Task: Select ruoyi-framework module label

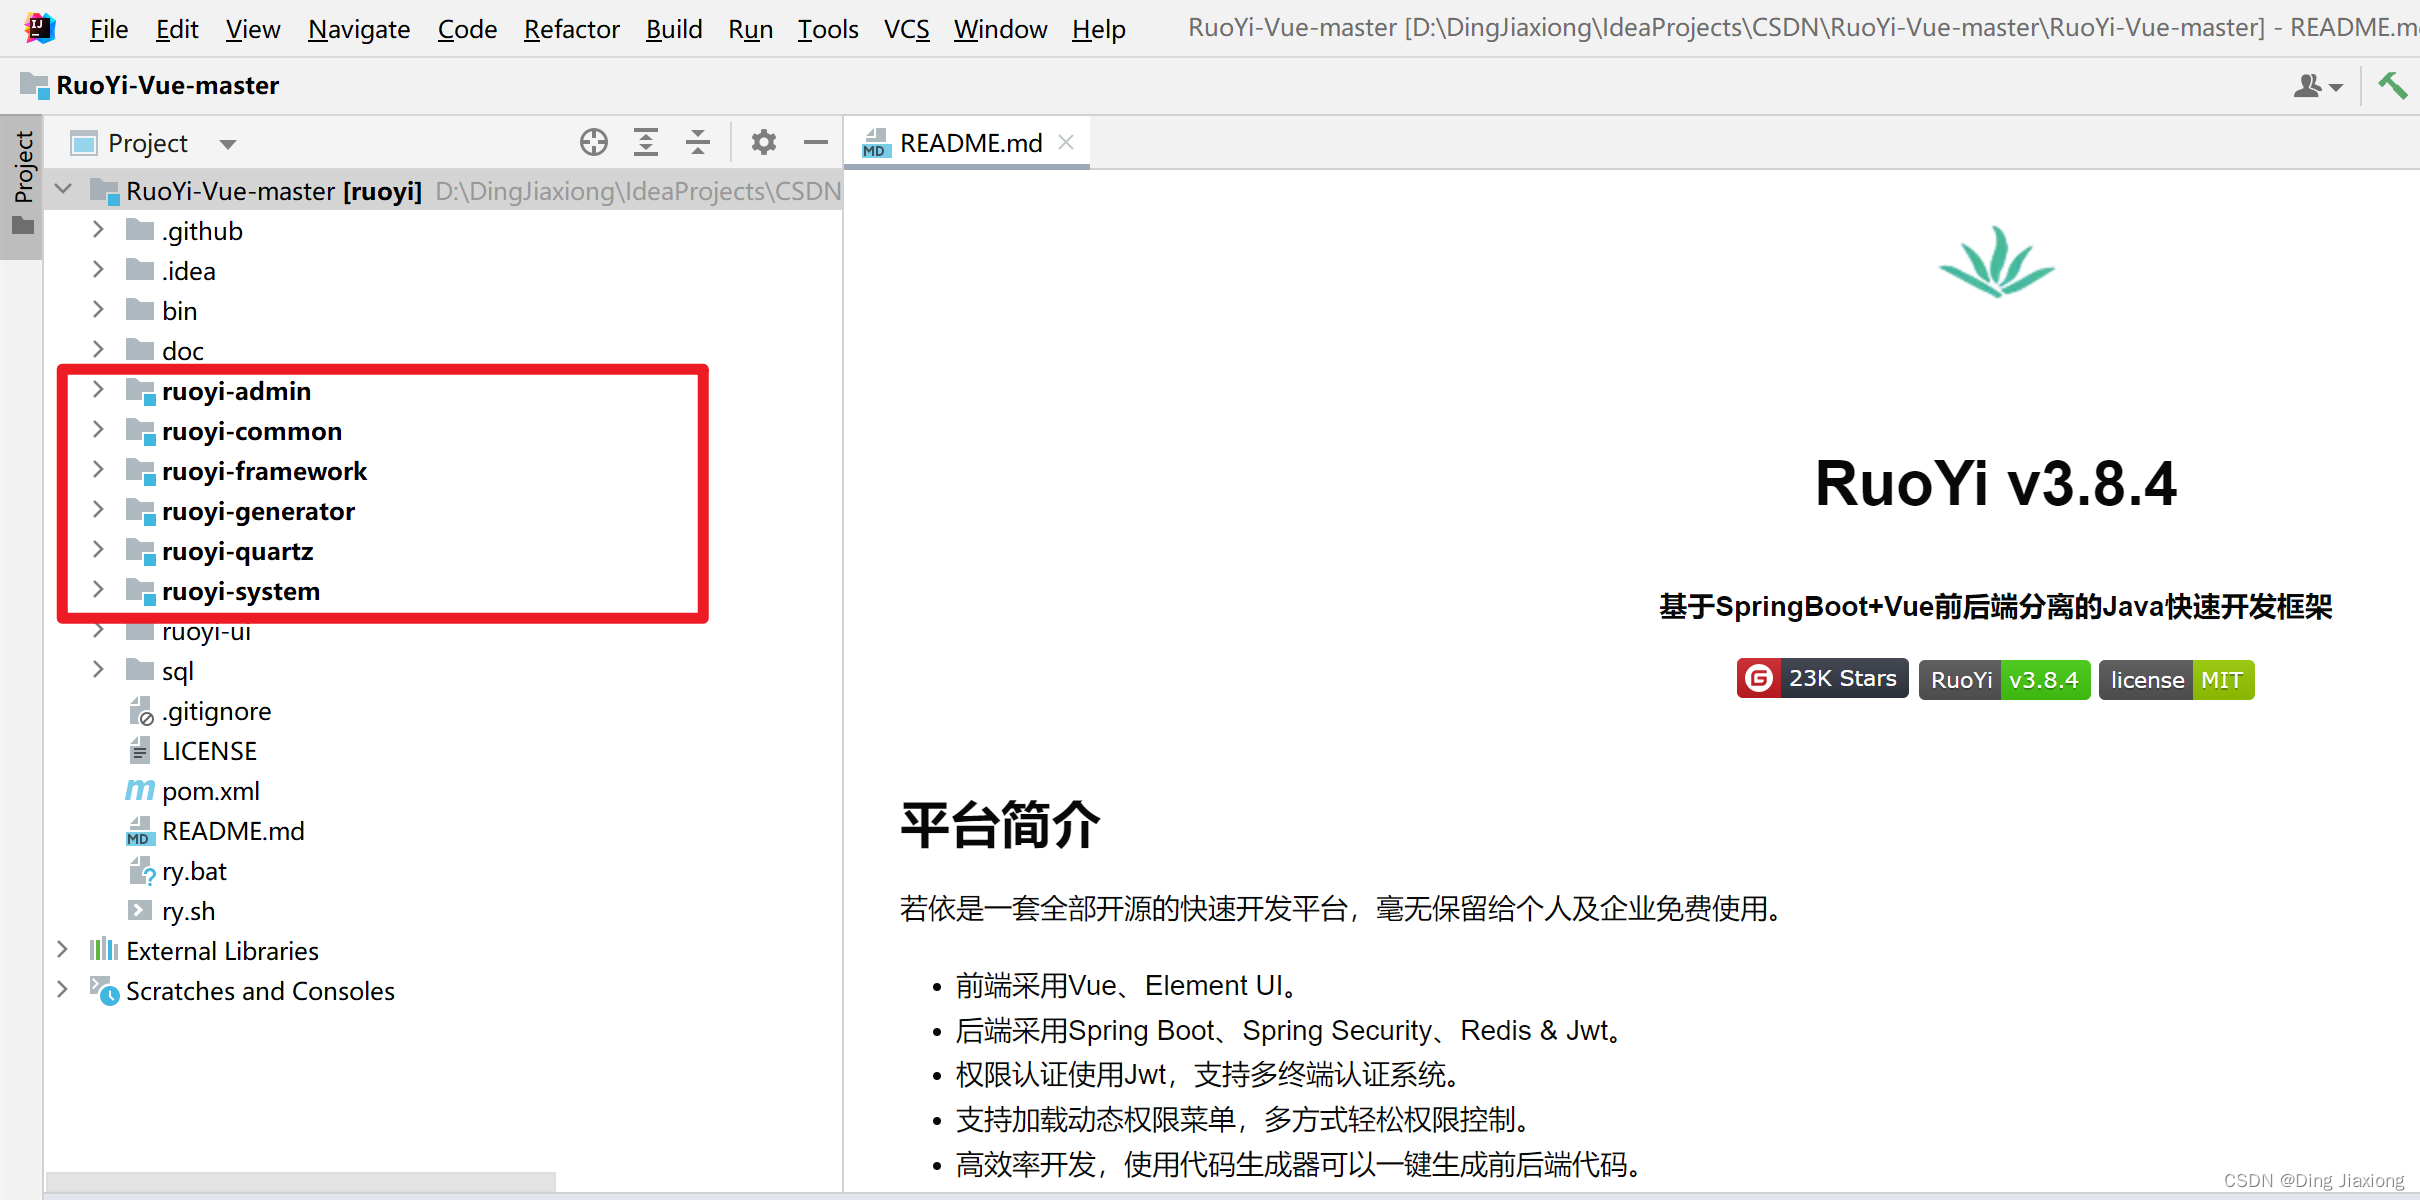Action: (x=265, y=471)
